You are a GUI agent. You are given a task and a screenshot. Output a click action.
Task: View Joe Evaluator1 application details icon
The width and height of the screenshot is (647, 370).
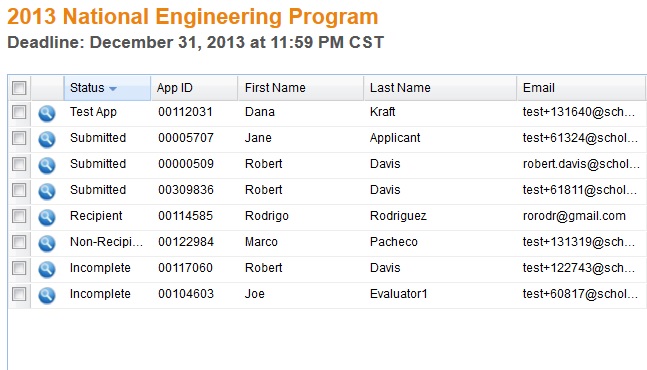(47, 295)
